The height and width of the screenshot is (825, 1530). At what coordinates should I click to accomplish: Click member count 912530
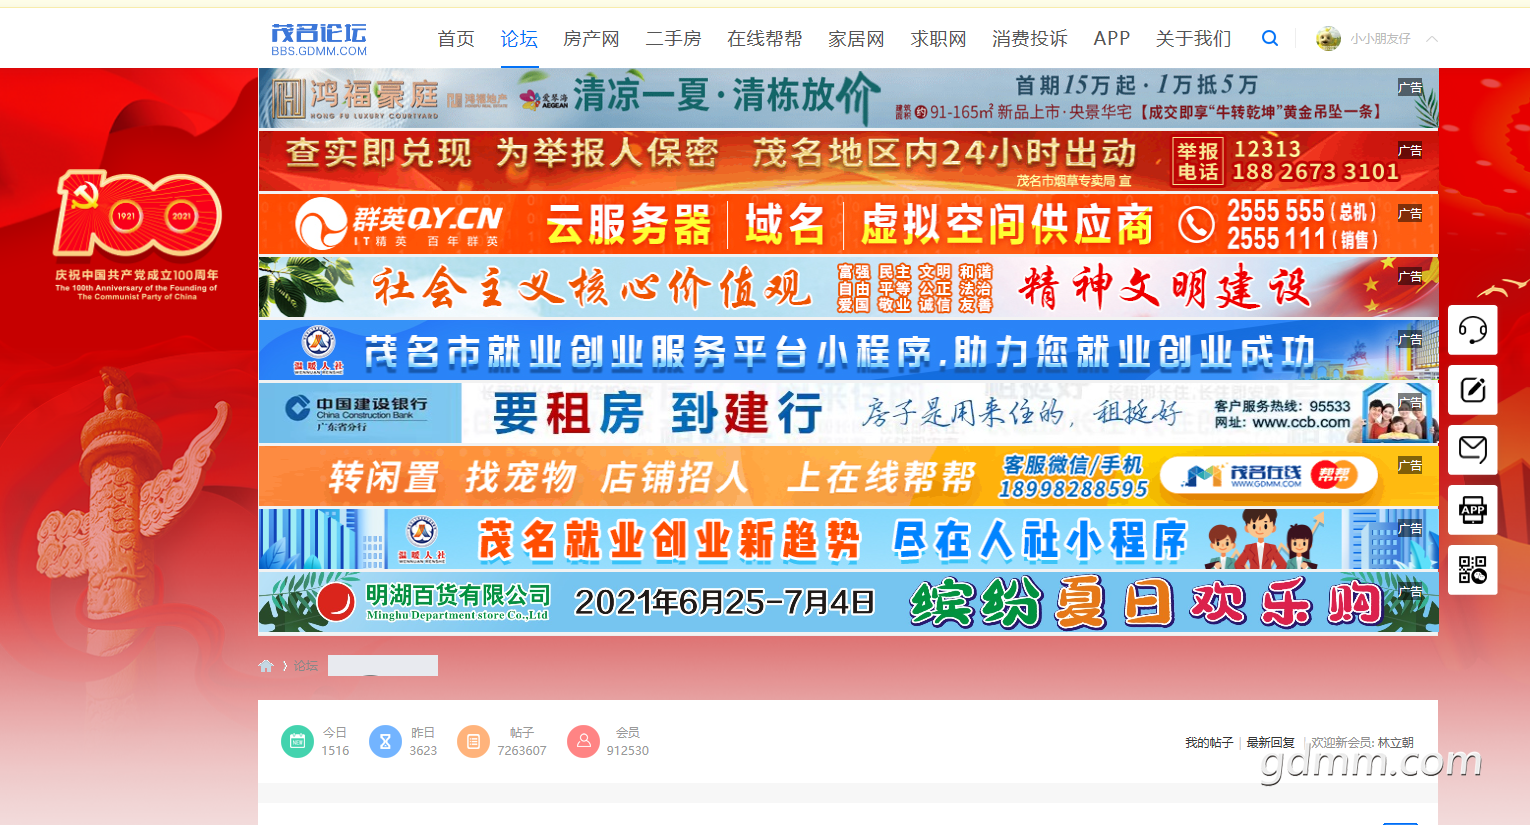click(x=628, y=751)
